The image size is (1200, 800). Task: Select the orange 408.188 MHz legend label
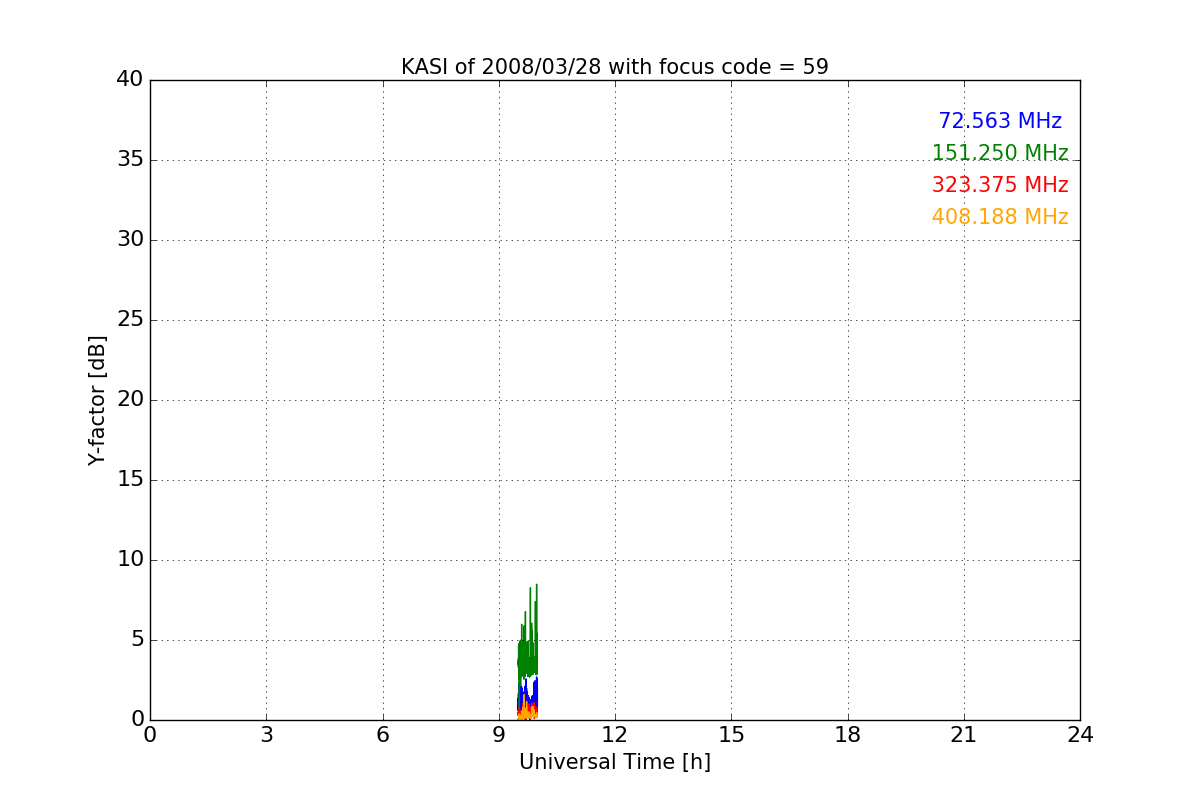[1000, 217]
